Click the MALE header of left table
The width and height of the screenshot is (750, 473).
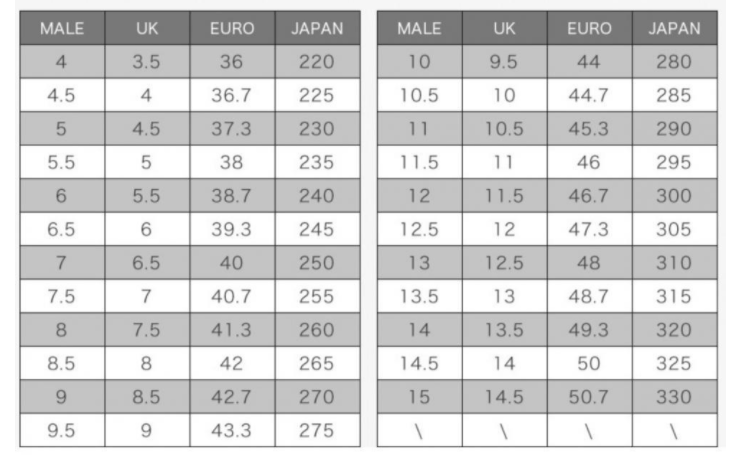(61, 28)
